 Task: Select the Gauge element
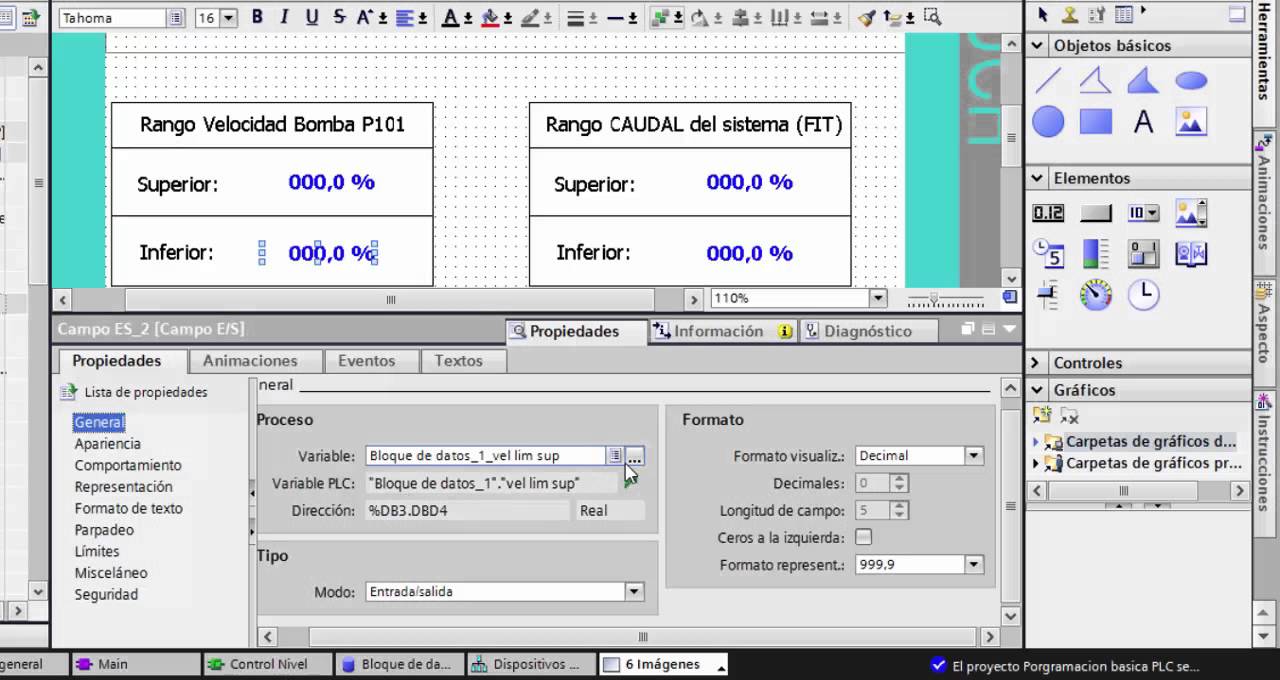click(1096, 295)
